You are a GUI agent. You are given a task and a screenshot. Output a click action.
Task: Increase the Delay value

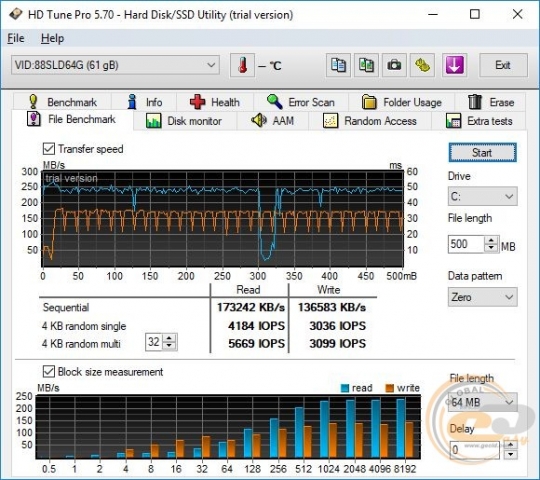pyautogui.click(x=510, y=446)
